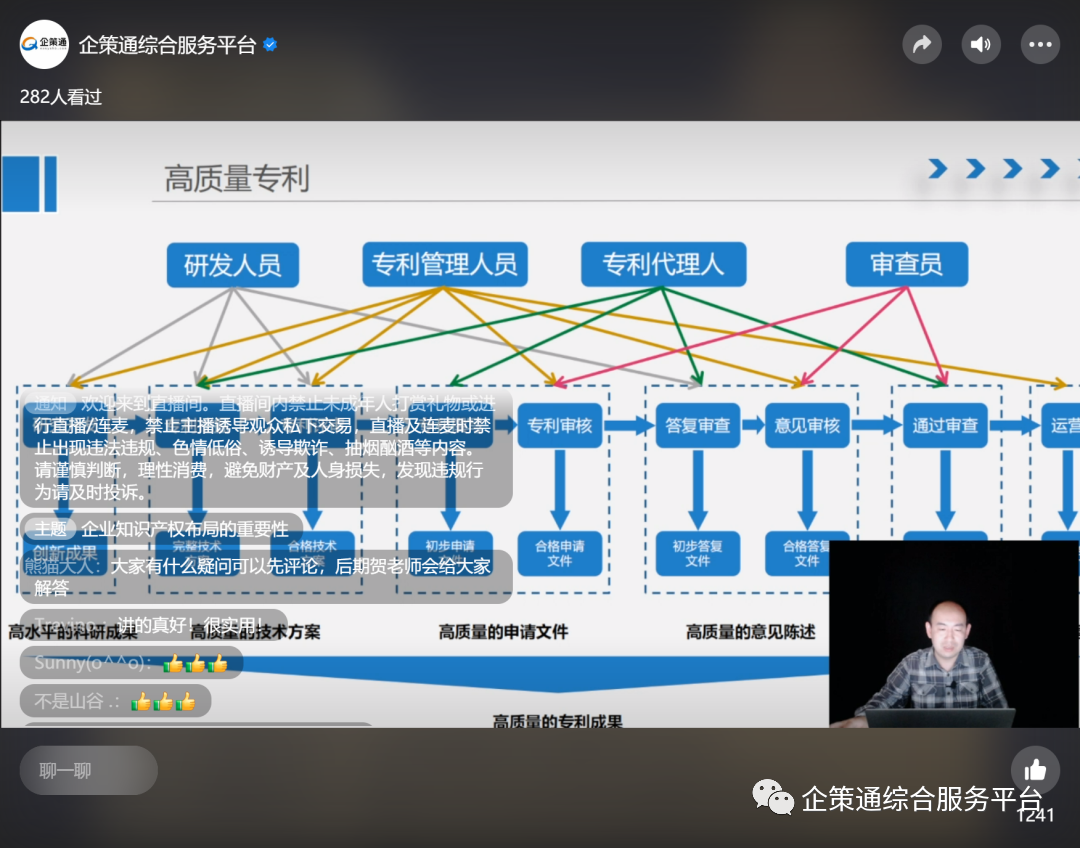
Task: Click the WeChat logo watermark
Action: click(773, 797)
